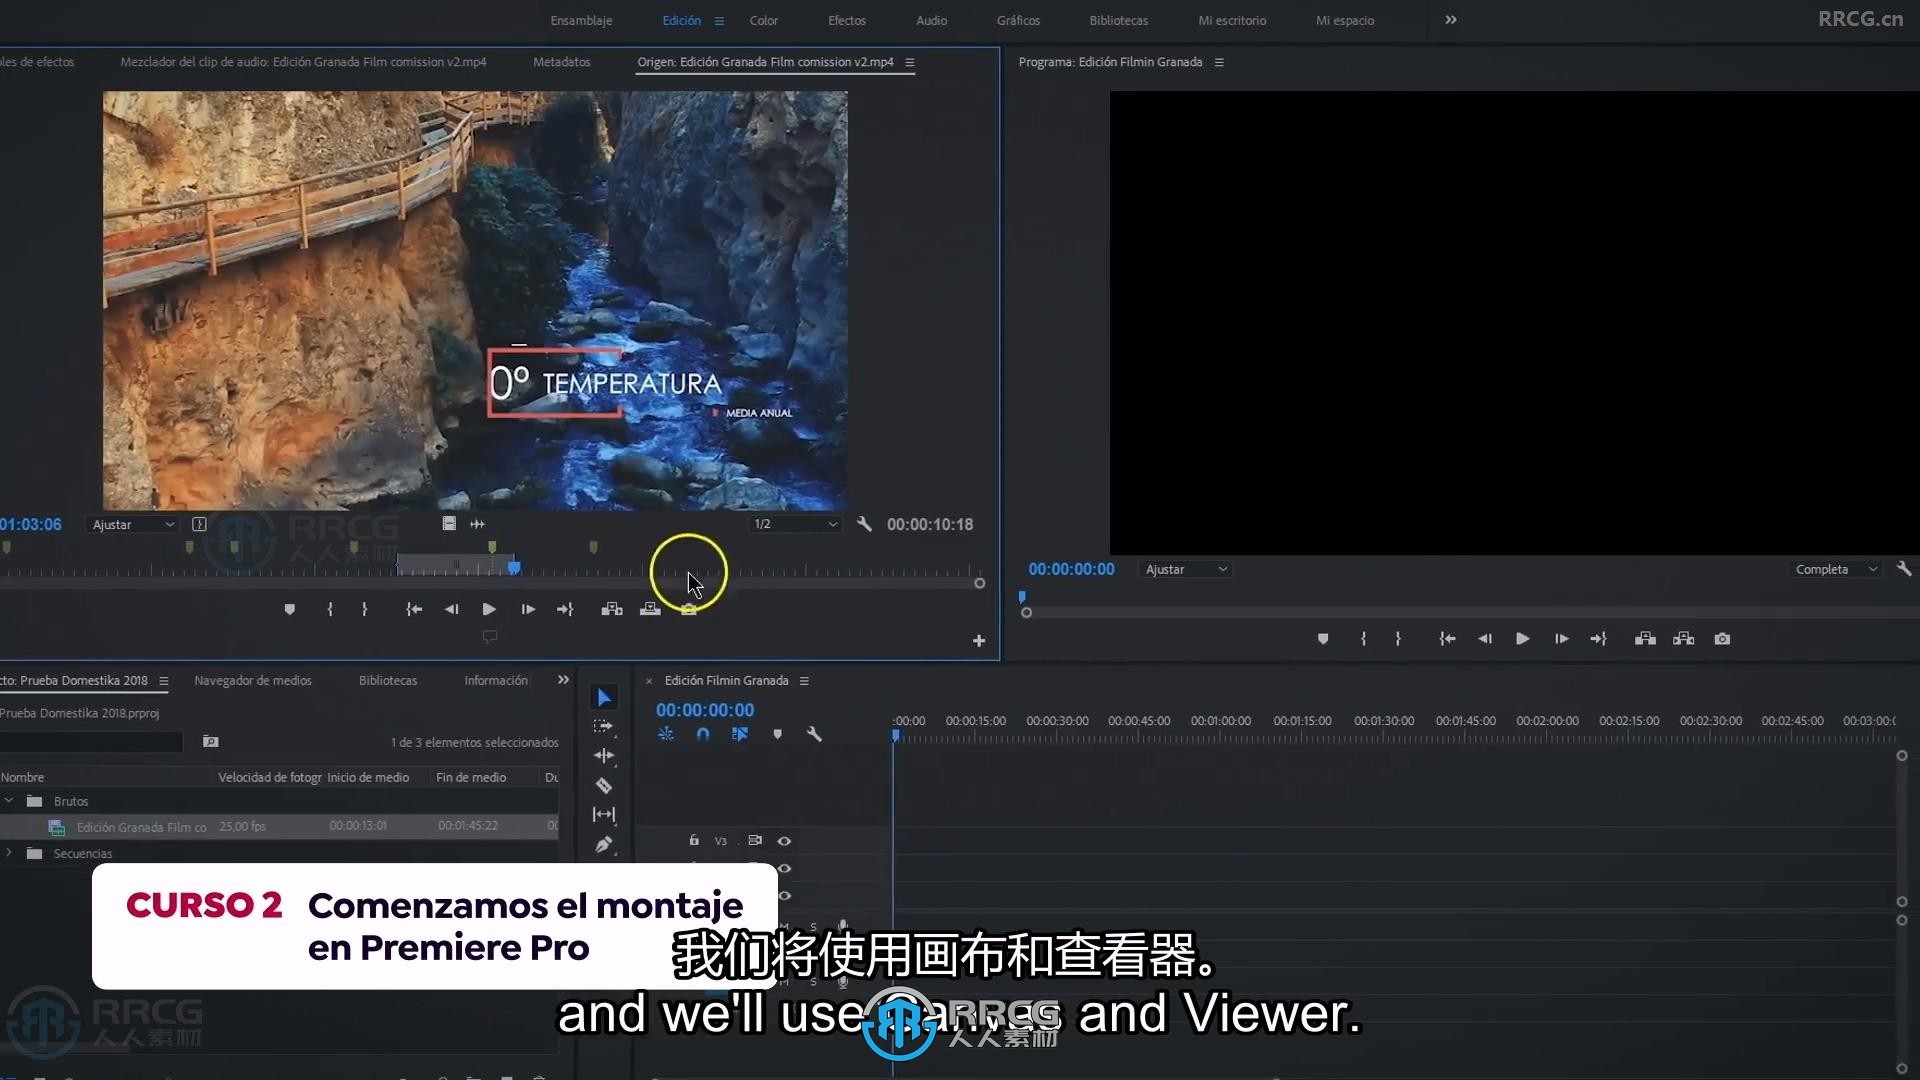The image size is (1920, 1080).
Task: Hide the V3 track output eye
Action: (784, 841)
